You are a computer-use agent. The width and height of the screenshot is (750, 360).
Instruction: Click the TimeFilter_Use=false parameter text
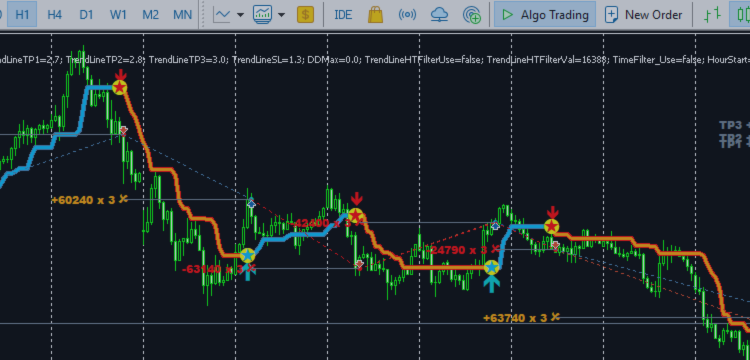658,60
